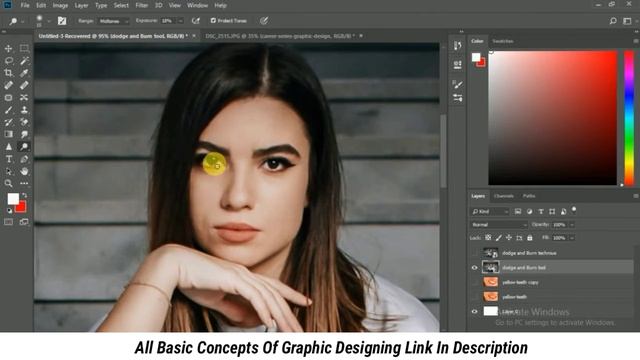The image size is (640, 360).
Task: Pick a color in the red color field
Action: coord(553,118)
